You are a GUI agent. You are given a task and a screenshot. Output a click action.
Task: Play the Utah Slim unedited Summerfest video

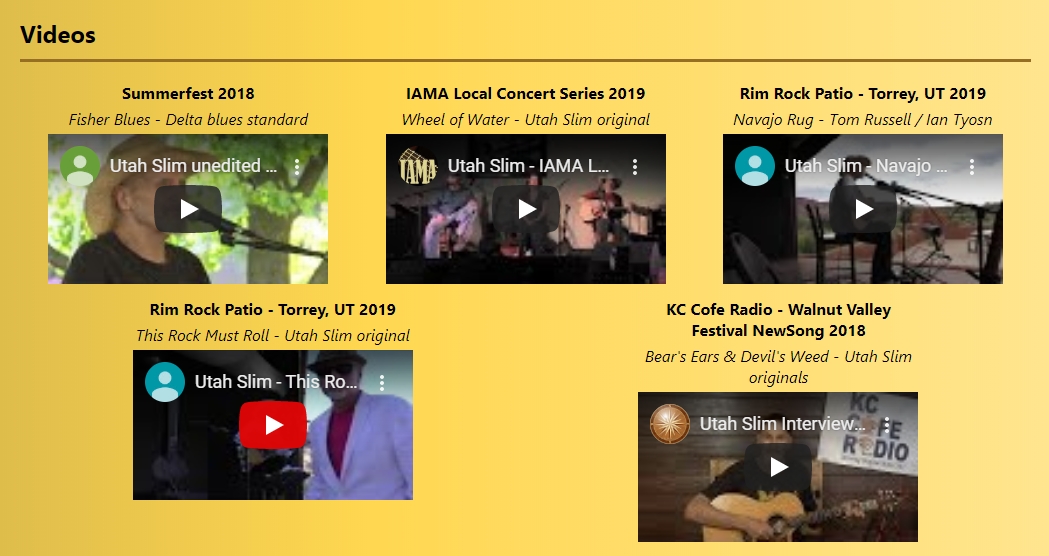coord(188,209)
